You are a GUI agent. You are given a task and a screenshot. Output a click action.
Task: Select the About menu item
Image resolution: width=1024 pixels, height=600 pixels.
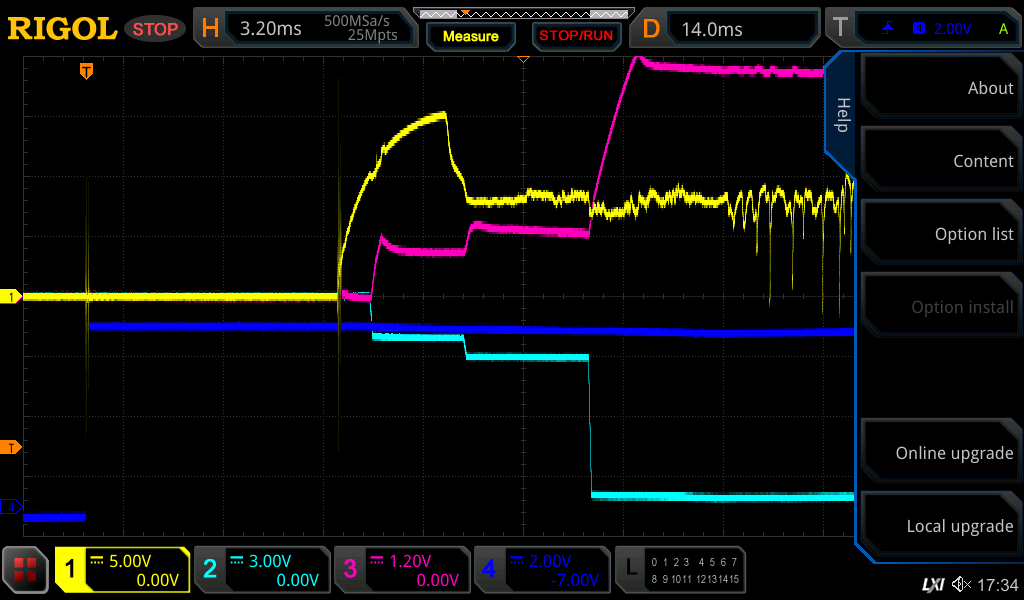938,88
